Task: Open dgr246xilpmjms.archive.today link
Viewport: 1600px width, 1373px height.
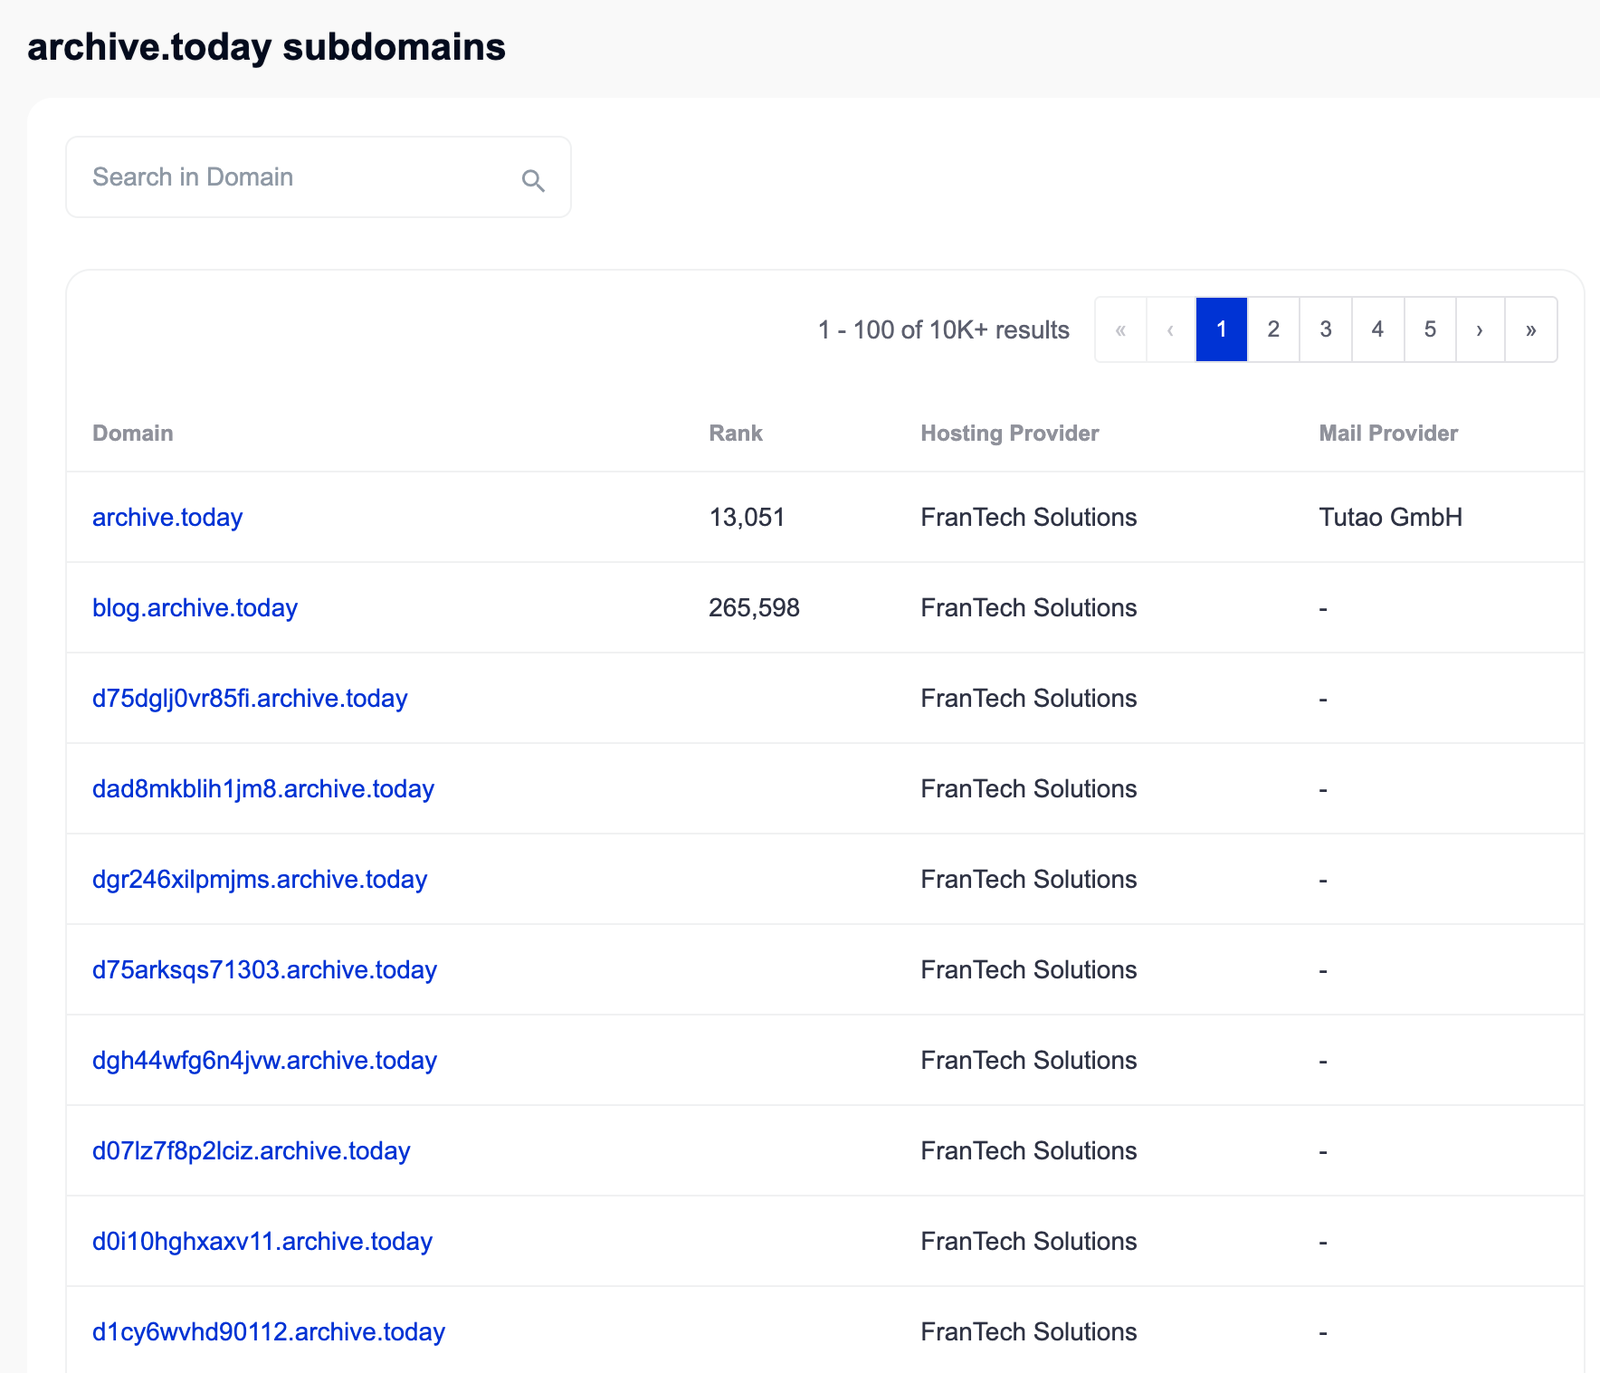Action: [x=260, y=879]
